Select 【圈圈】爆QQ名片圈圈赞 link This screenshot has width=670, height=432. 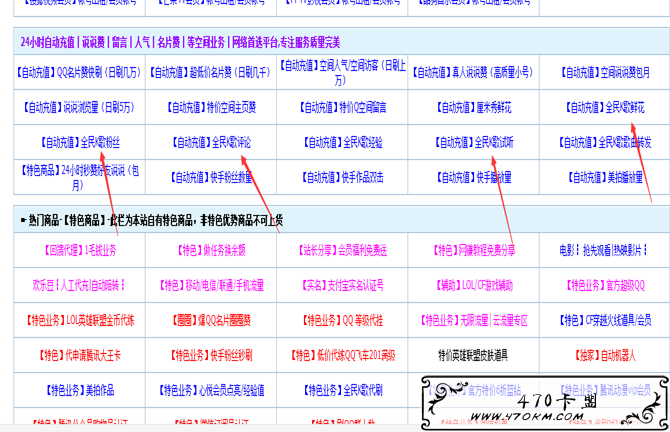(211, 320)
